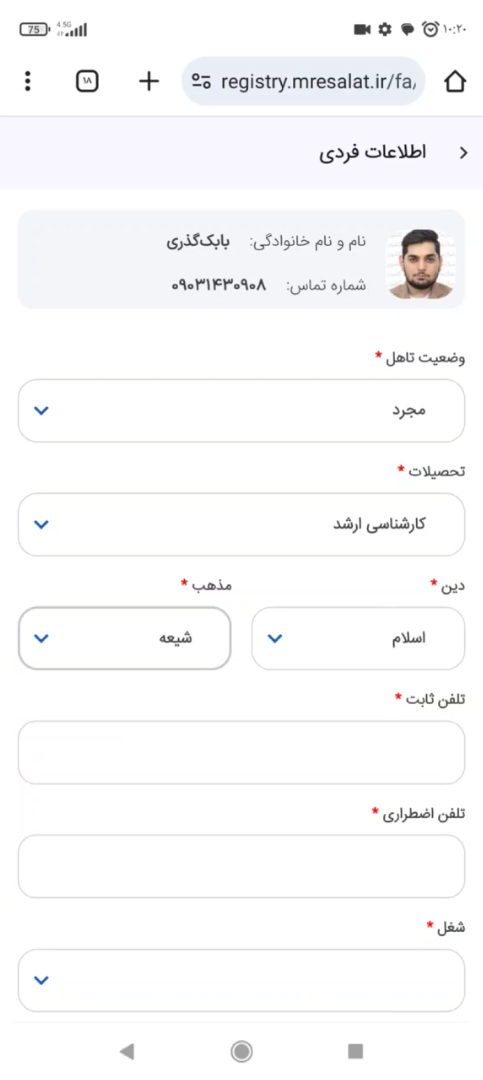
Task: Open a new tab with plus icon
Action: coord(148,81)
